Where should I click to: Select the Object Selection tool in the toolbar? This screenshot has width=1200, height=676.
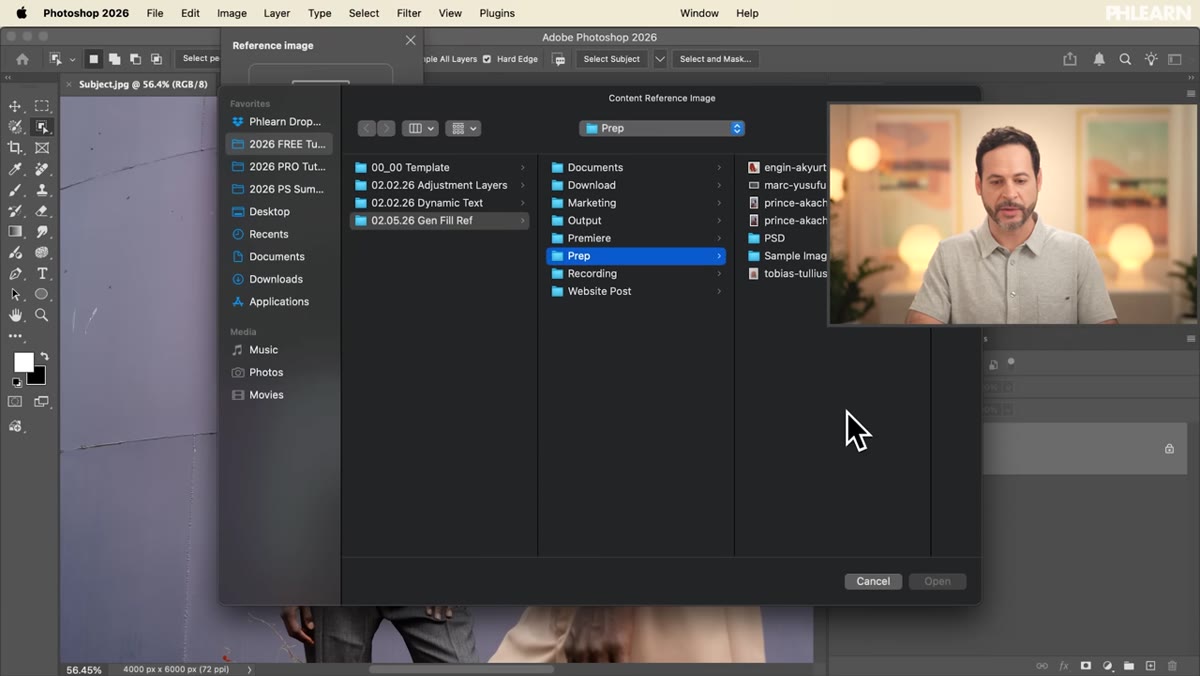(42, 127)
